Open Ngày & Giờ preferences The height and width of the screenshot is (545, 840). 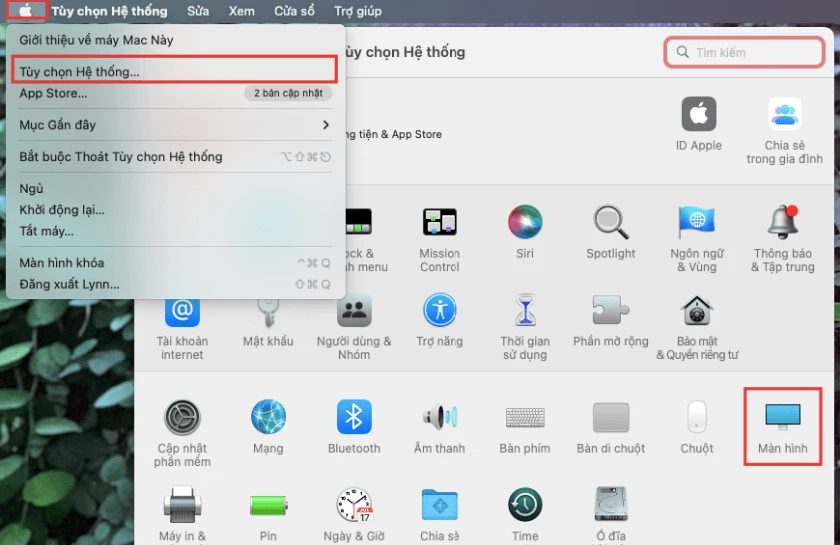pos(354,514)
